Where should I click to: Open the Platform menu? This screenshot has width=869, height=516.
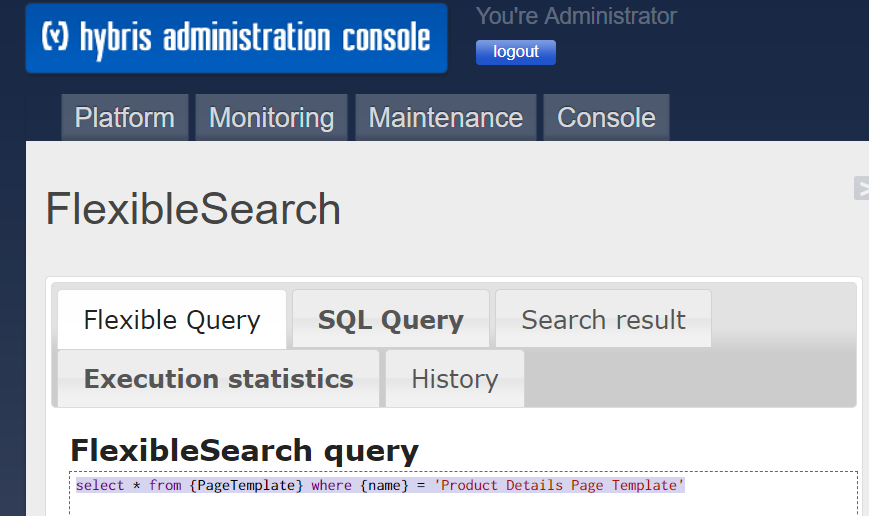point(125,117)
